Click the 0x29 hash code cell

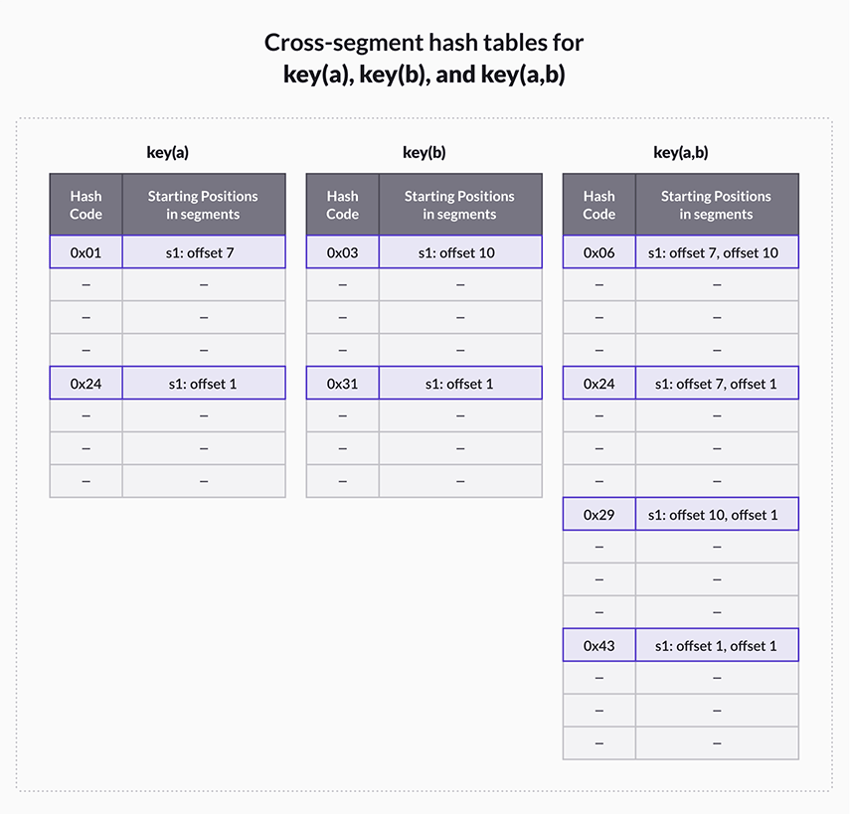(599, 515)
